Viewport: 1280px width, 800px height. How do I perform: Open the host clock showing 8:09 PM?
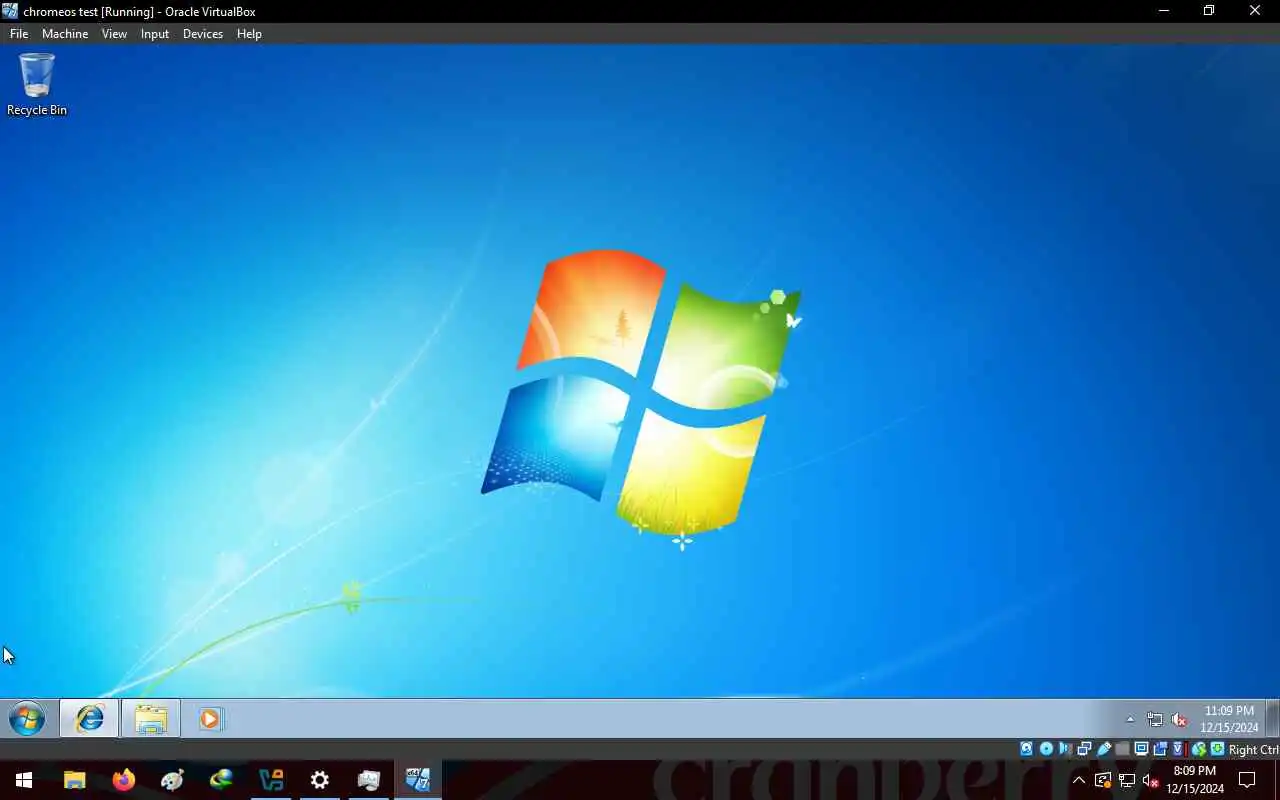[1195, 780]
